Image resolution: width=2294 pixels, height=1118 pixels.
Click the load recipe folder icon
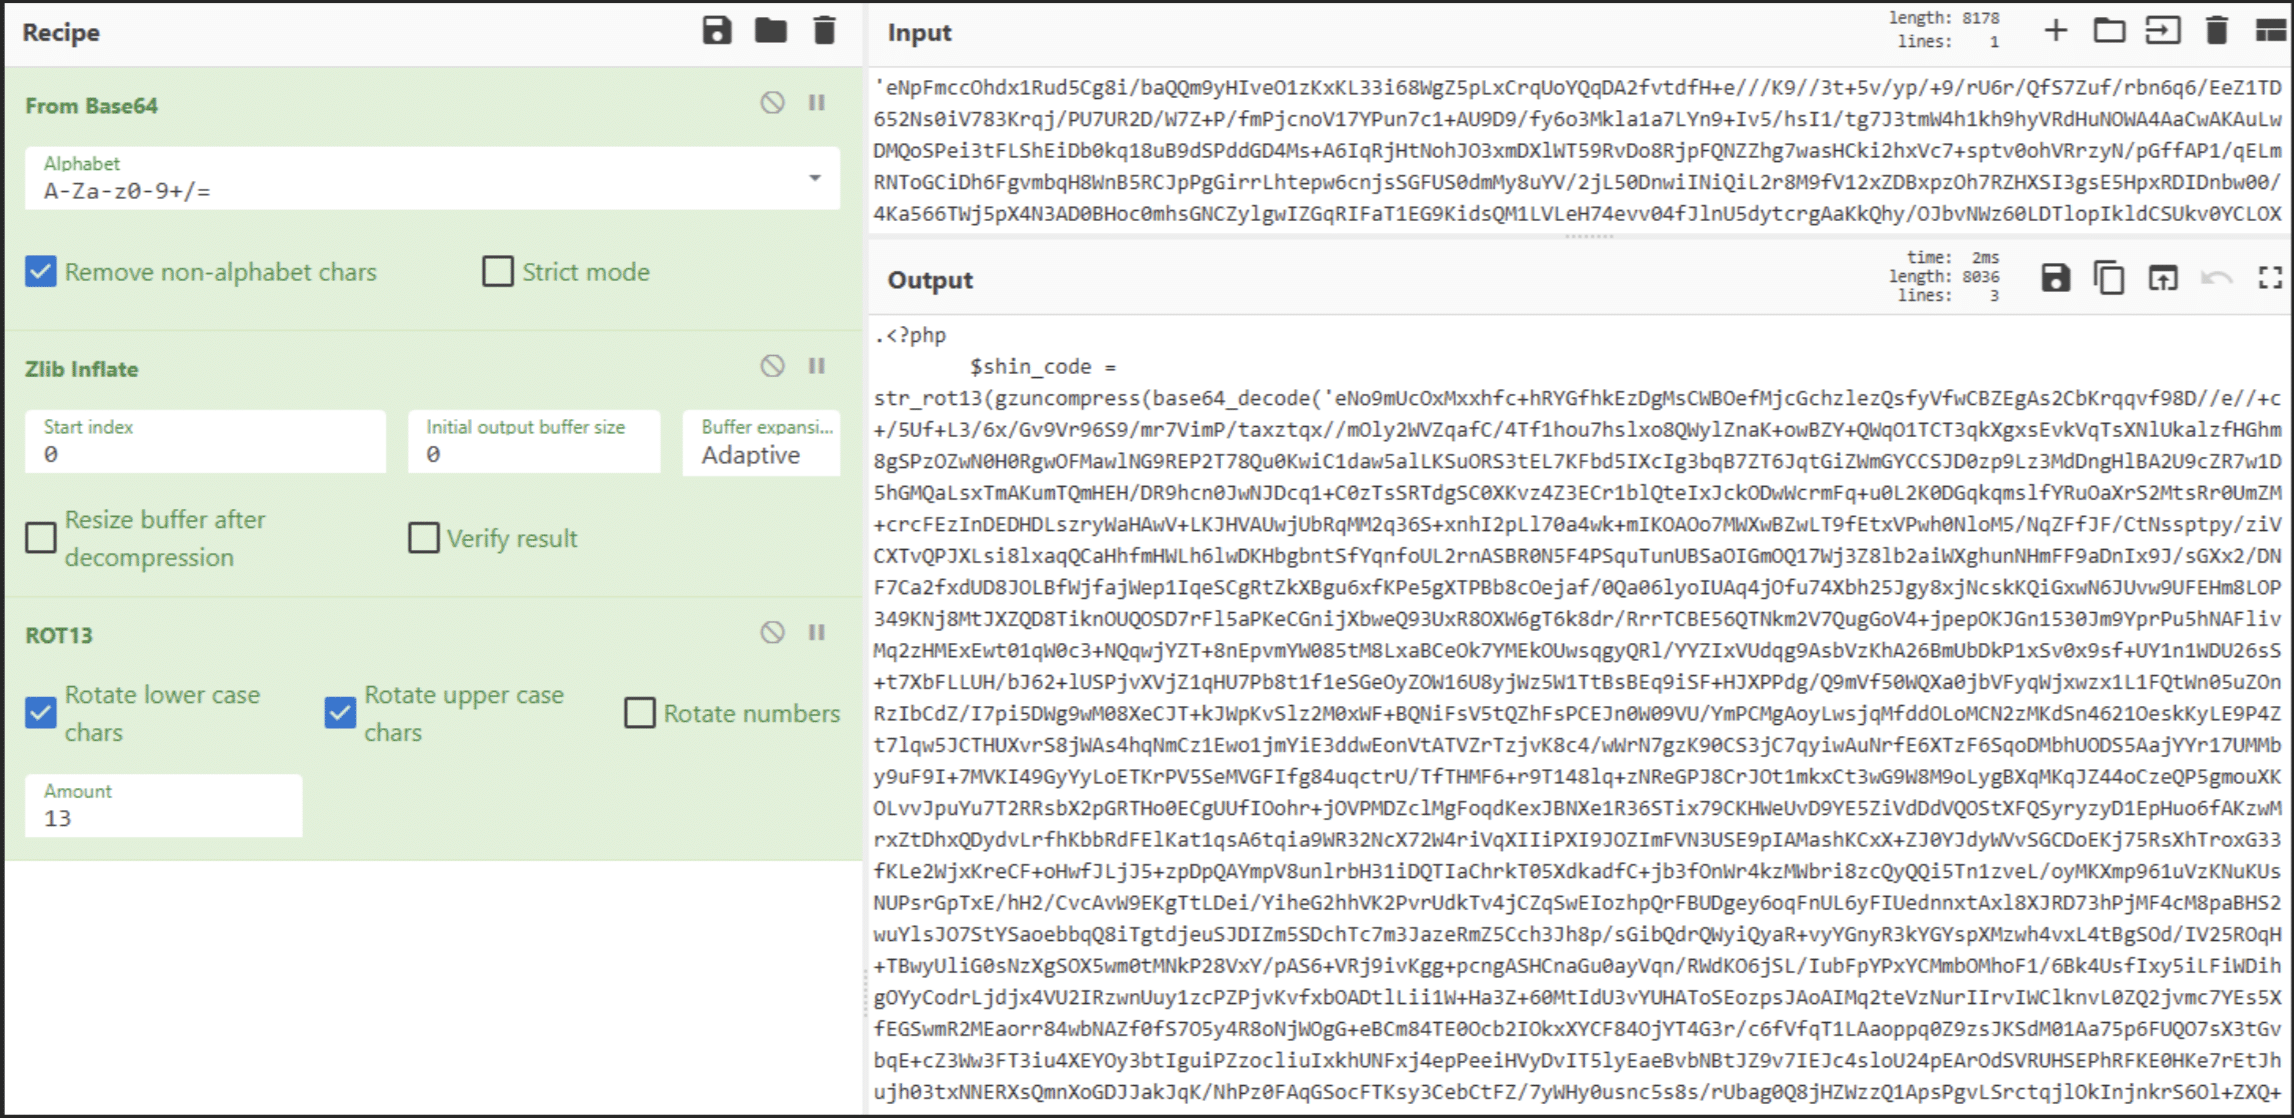(770, 31)
